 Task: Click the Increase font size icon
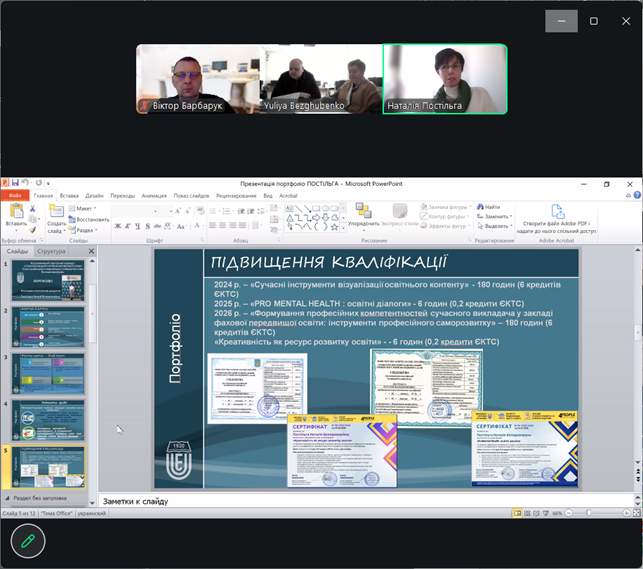pyautogui.click(x=178, y=211)
